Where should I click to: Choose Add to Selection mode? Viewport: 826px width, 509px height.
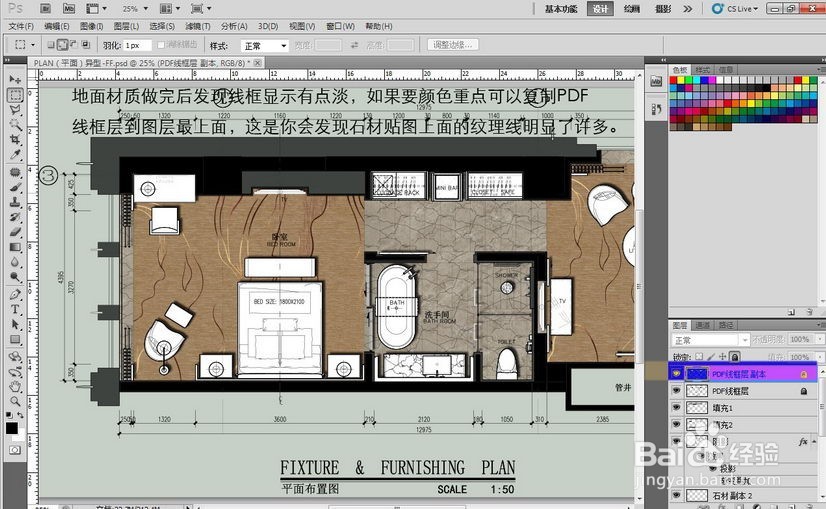tap(62, 45)
